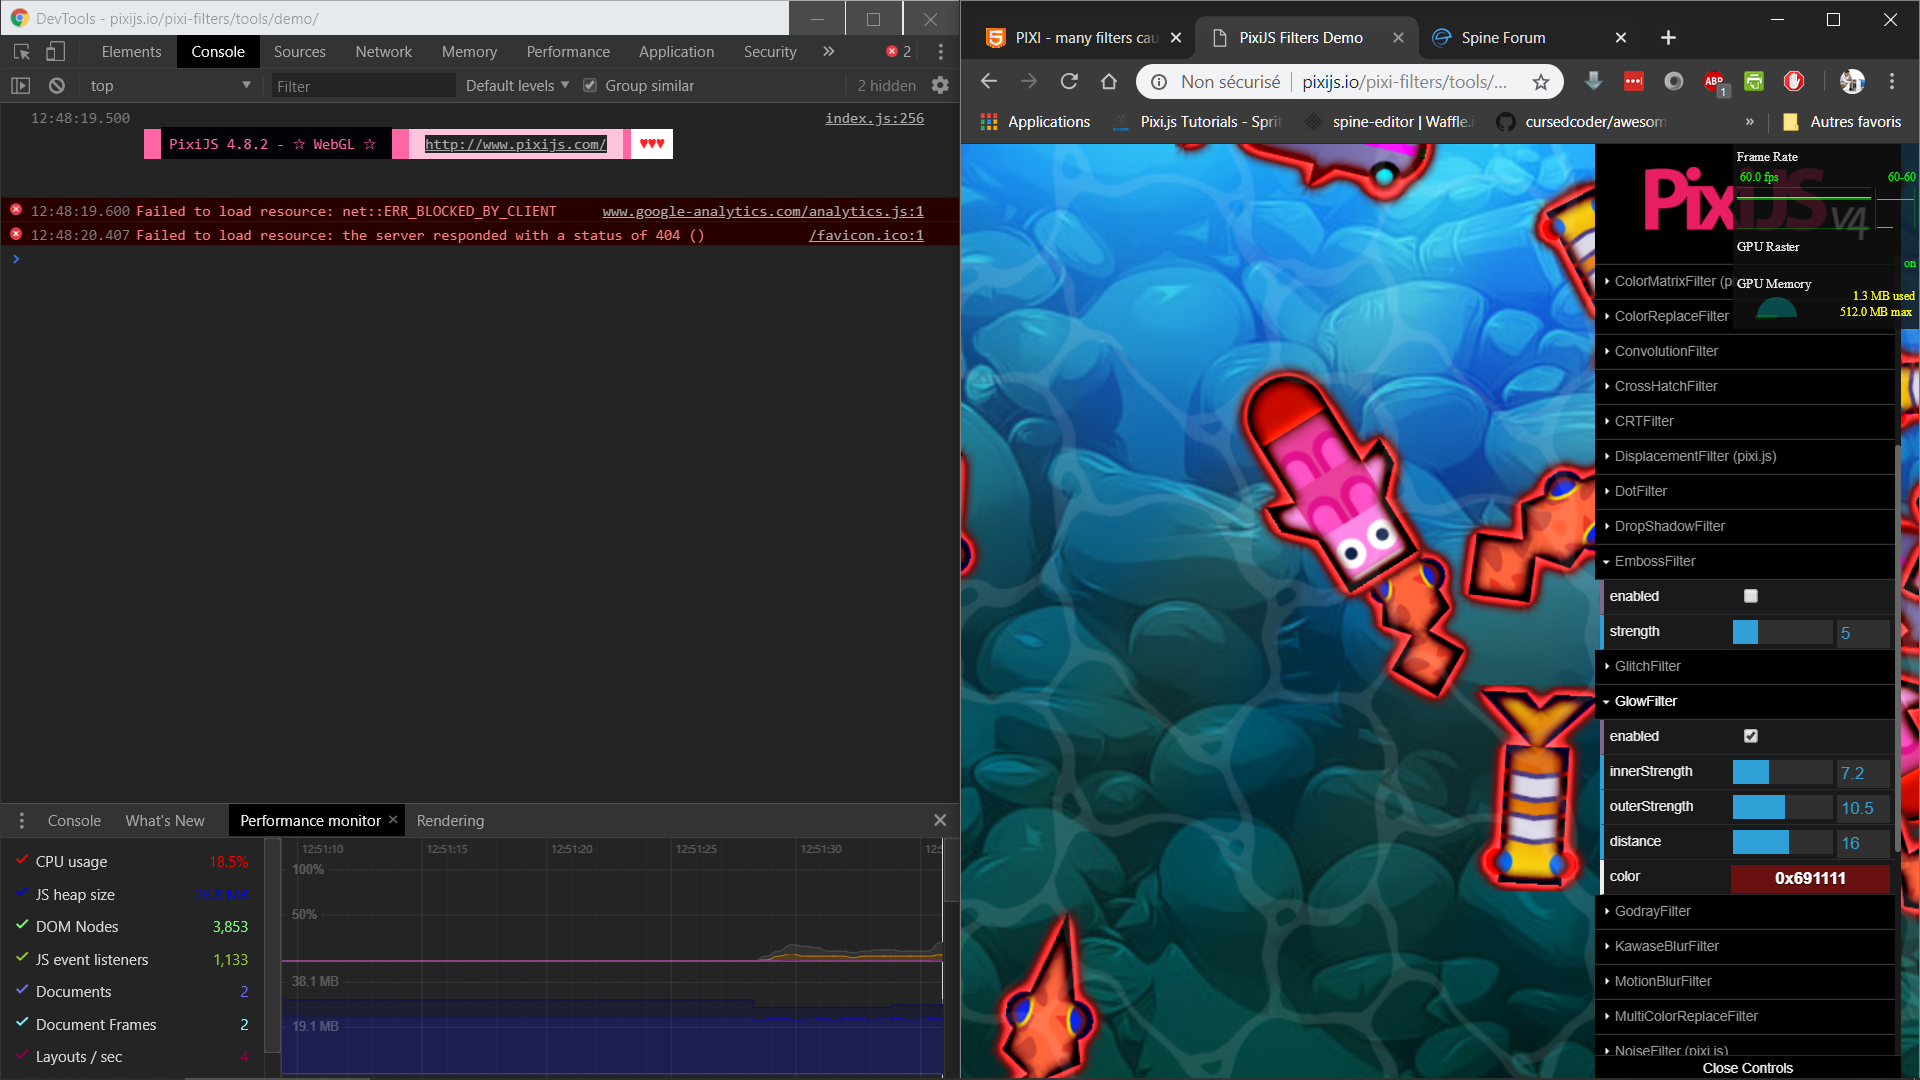Open the GlowFilter color 0x691111 swatch
This screenshot has width=1920, height=1080.
(1810, 878)
